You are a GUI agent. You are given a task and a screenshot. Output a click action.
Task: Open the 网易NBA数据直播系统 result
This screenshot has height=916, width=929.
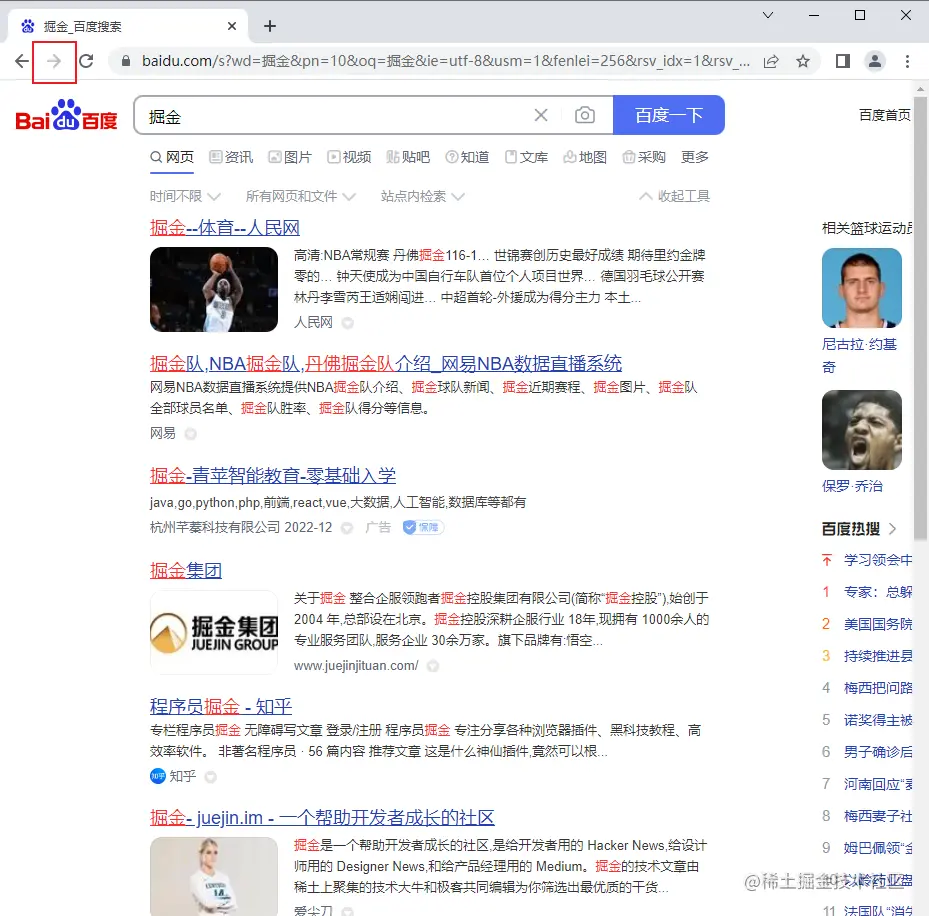[x=386, y=363]
